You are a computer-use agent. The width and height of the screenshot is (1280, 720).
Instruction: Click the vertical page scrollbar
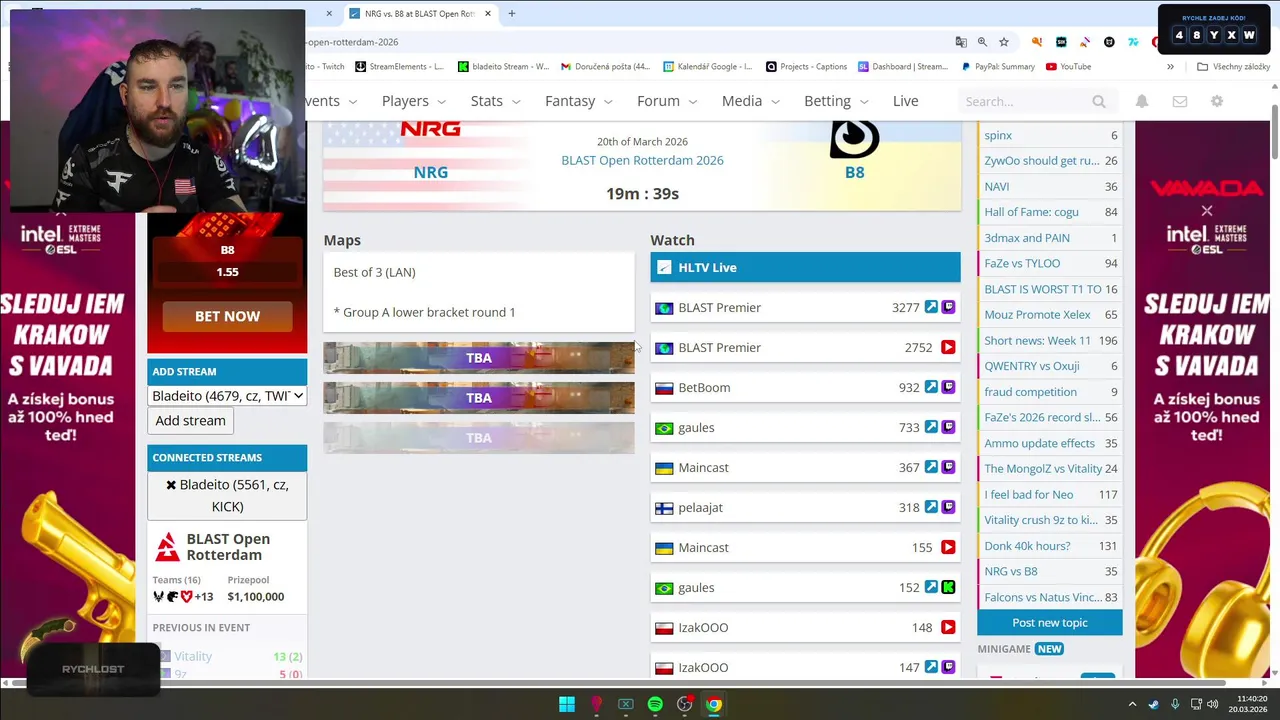[x=1274, y=130]
